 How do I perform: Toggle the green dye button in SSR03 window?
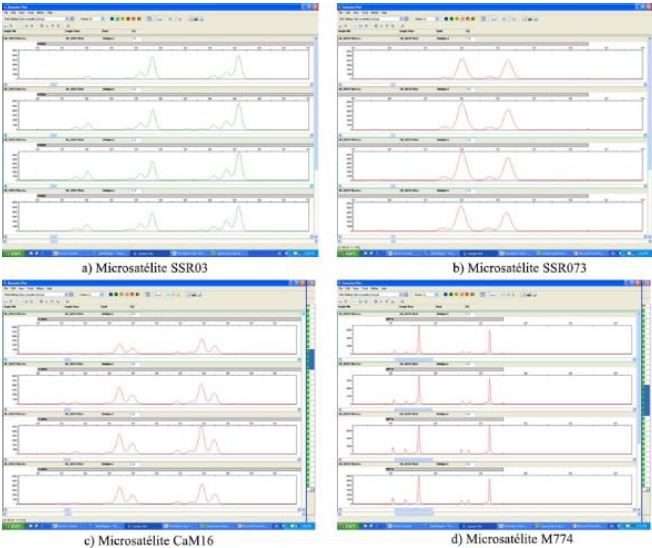click(x=117, y=19)
